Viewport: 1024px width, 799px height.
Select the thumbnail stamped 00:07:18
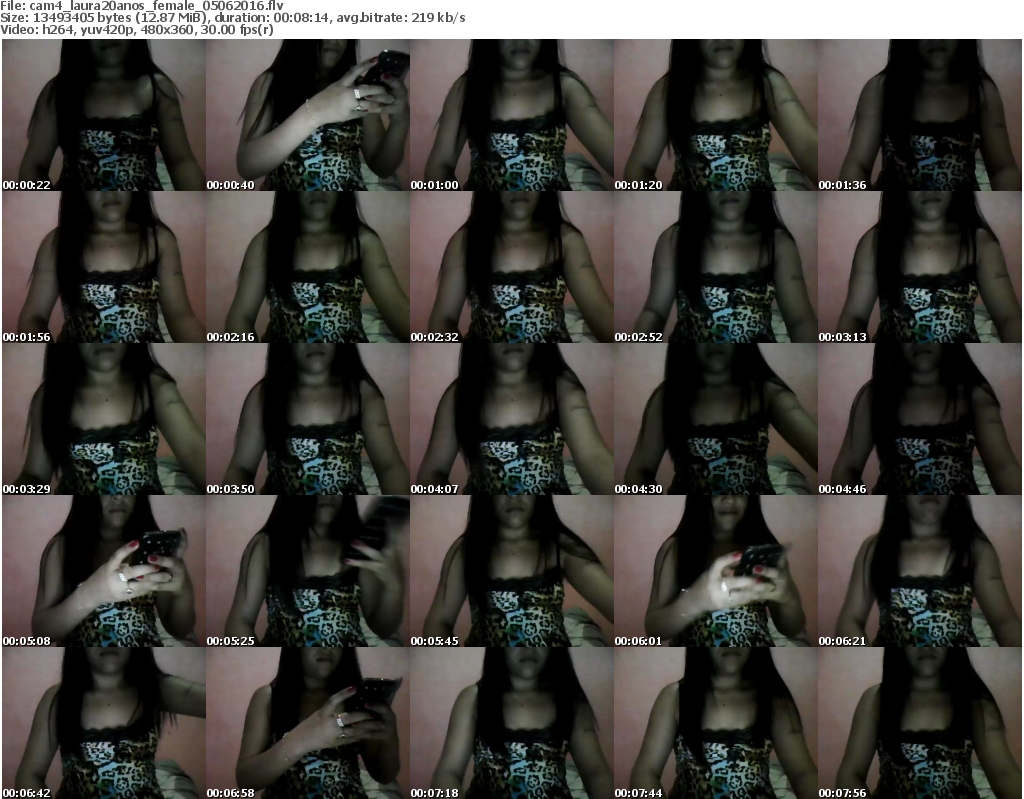pyautogui.click(x=512, y=723)
